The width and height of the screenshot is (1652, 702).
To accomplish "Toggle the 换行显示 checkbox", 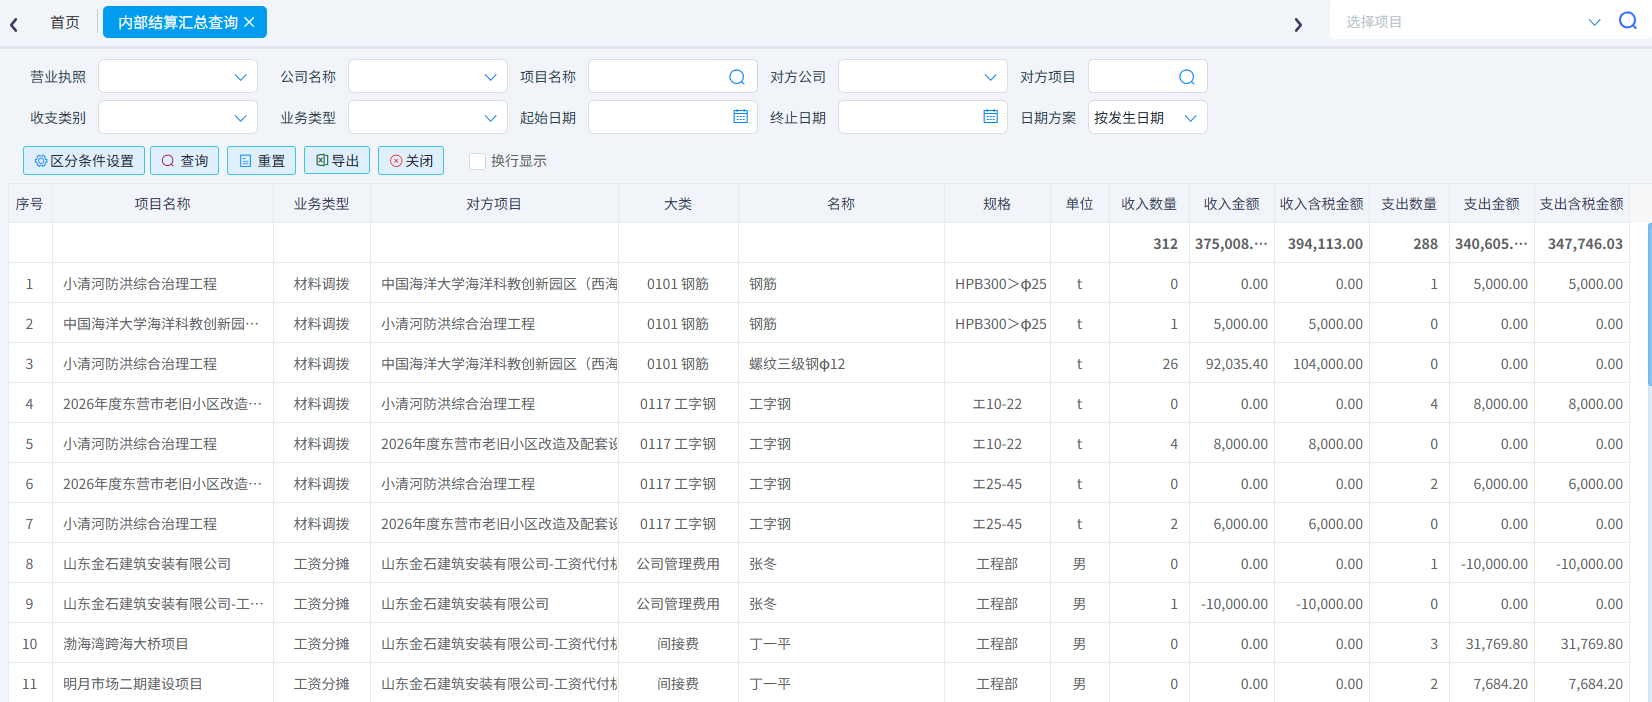I will 477,161.
